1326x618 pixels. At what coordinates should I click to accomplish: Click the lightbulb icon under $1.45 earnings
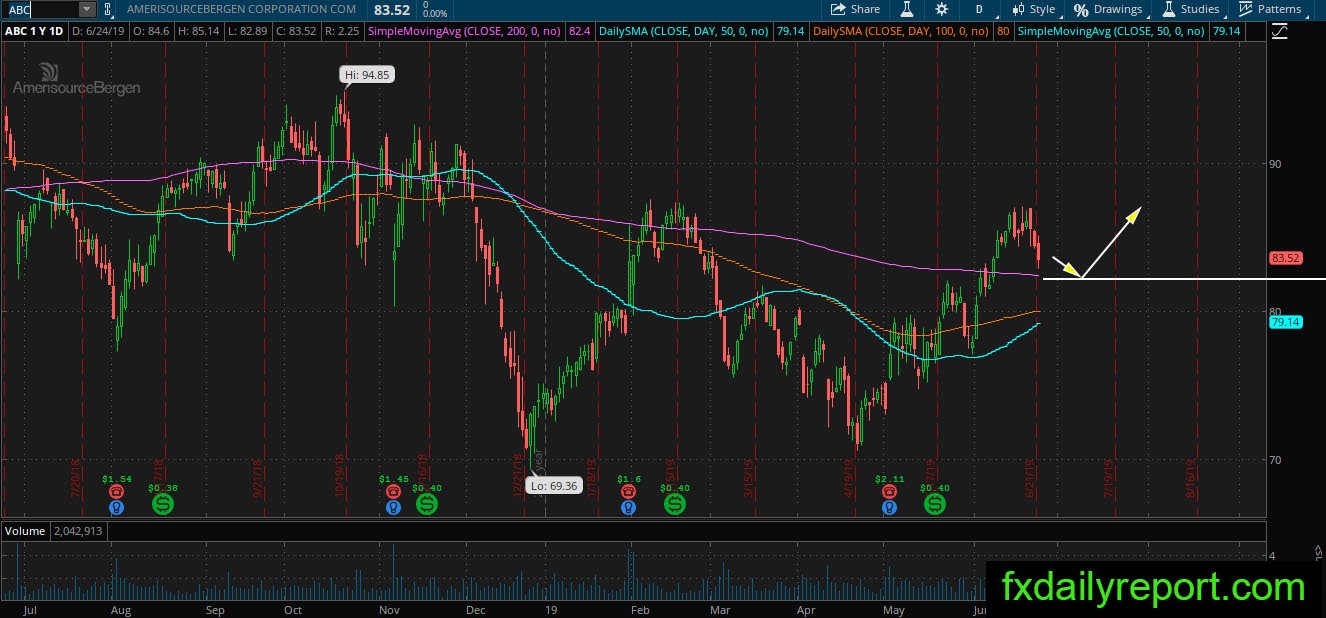[x=393, y=507]
